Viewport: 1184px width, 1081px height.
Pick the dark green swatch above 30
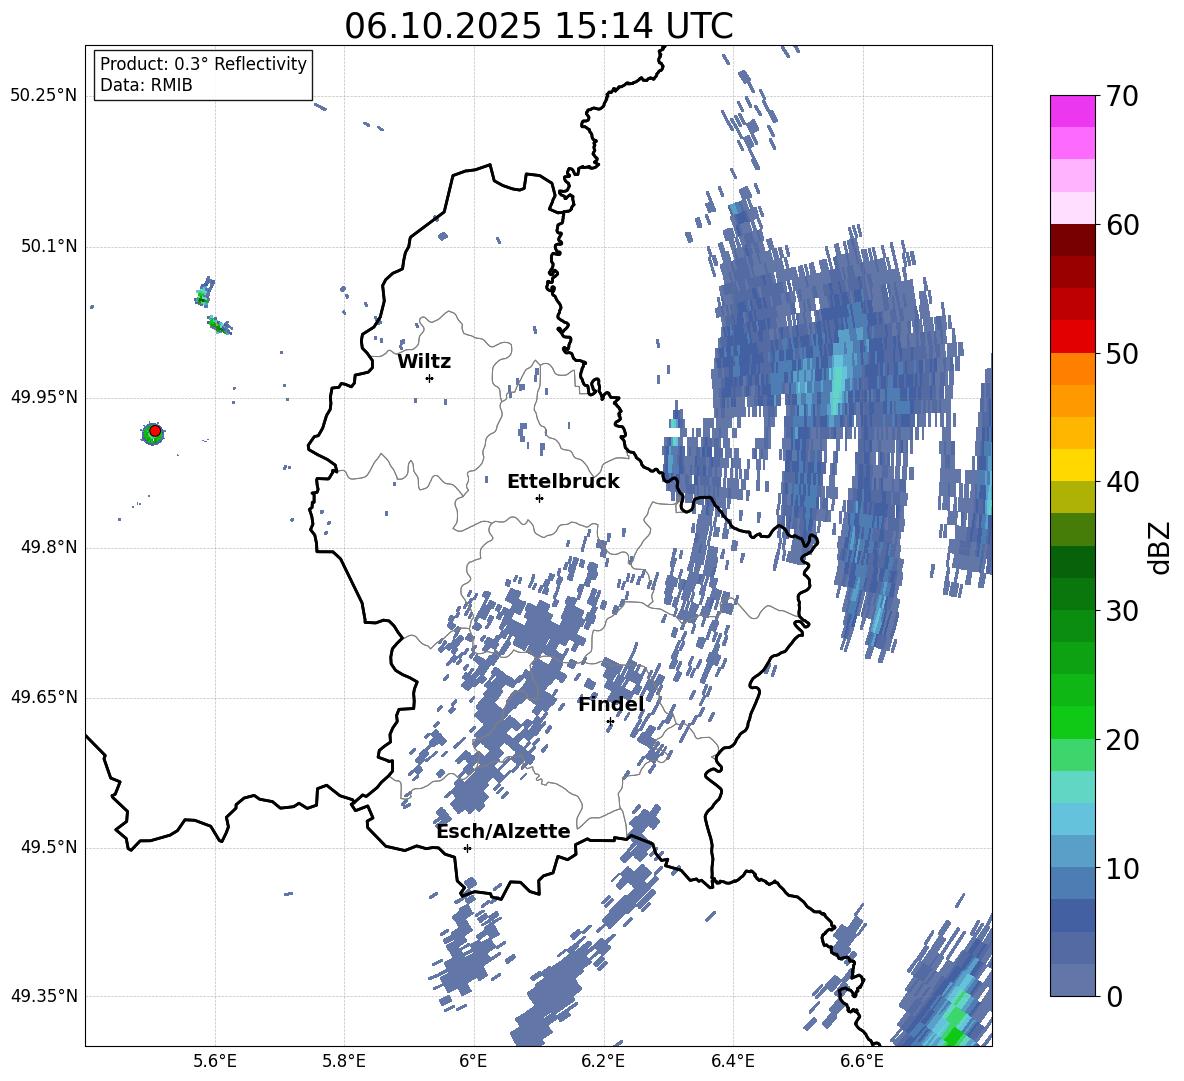click(x=1072, y=594)
